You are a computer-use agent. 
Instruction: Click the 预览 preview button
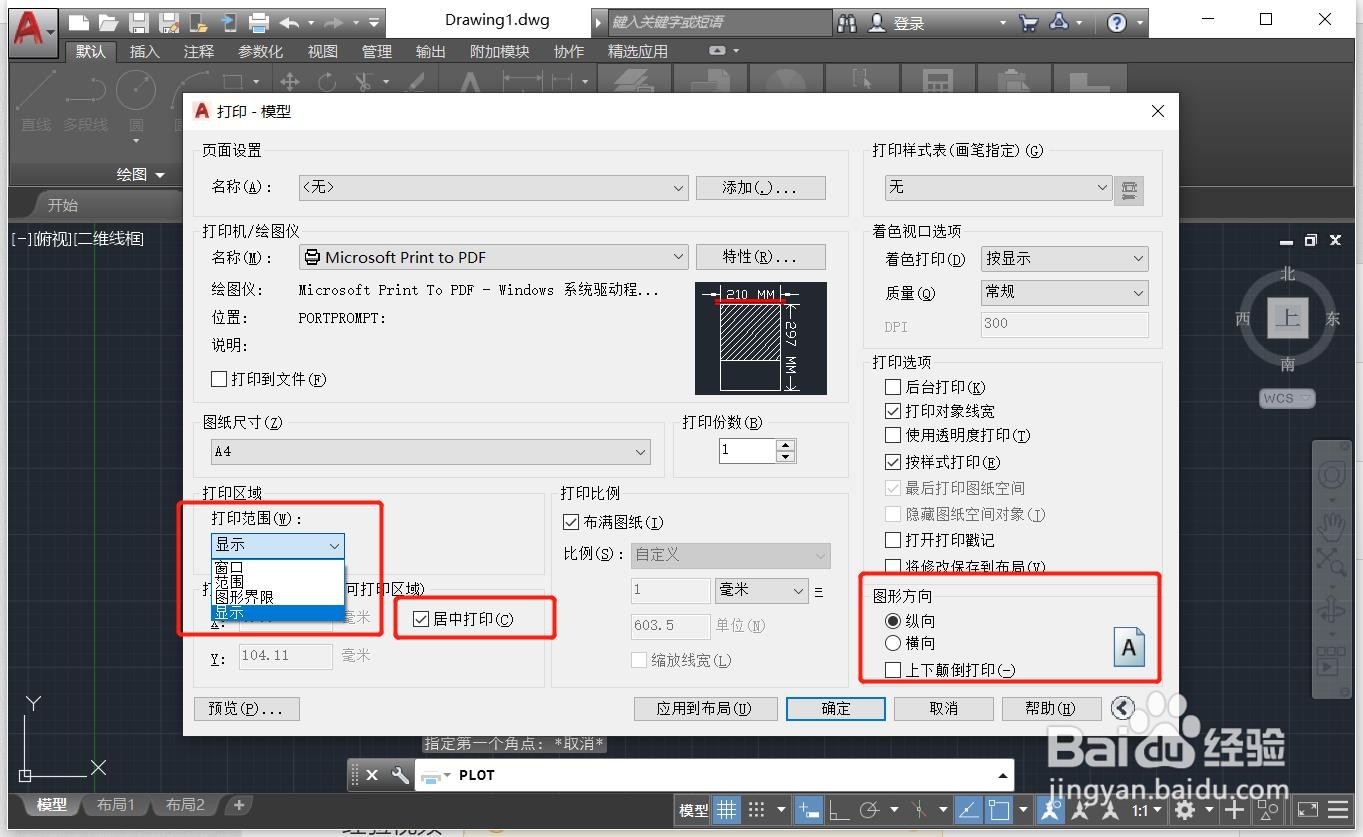246,708
